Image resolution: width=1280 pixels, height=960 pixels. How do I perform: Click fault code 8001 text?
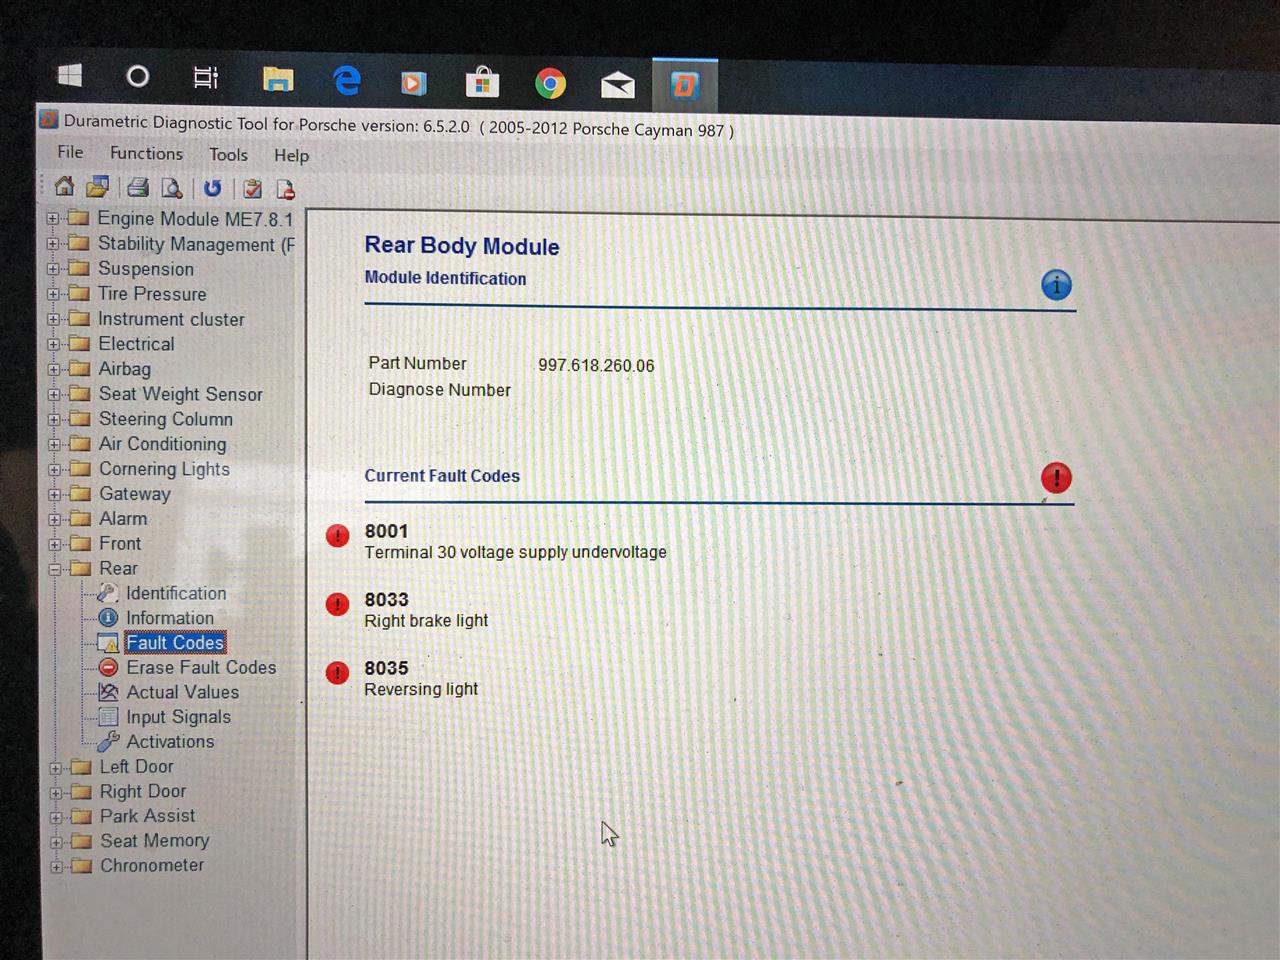point(386,531)
